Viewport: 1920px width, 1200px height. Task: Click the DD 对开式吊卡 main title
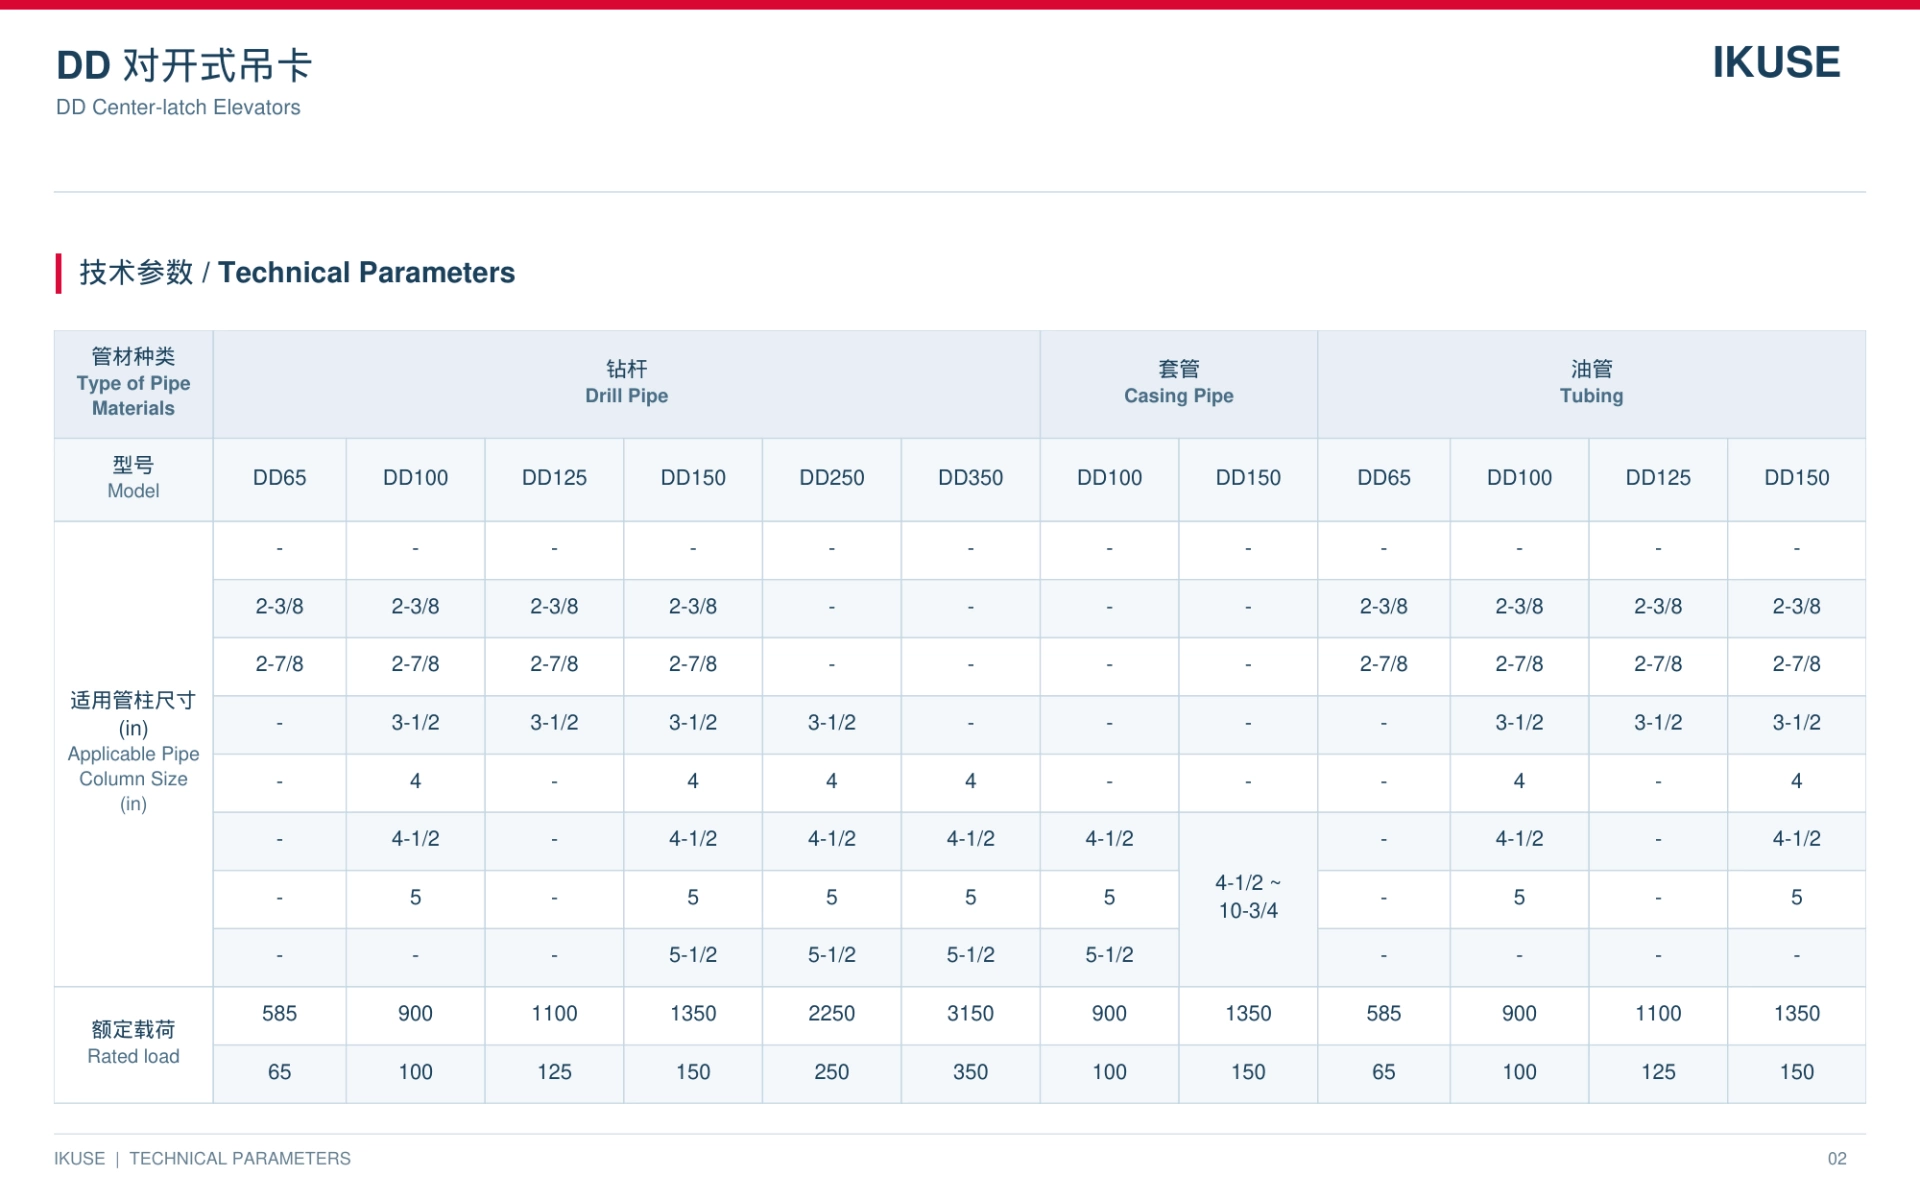coord(184,66)
